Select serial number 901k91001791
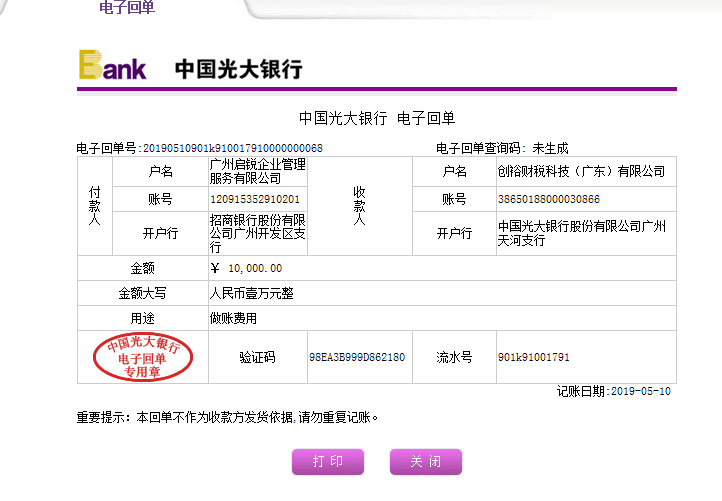This screenshot has width=722, height=501. (x=533, y=357)
